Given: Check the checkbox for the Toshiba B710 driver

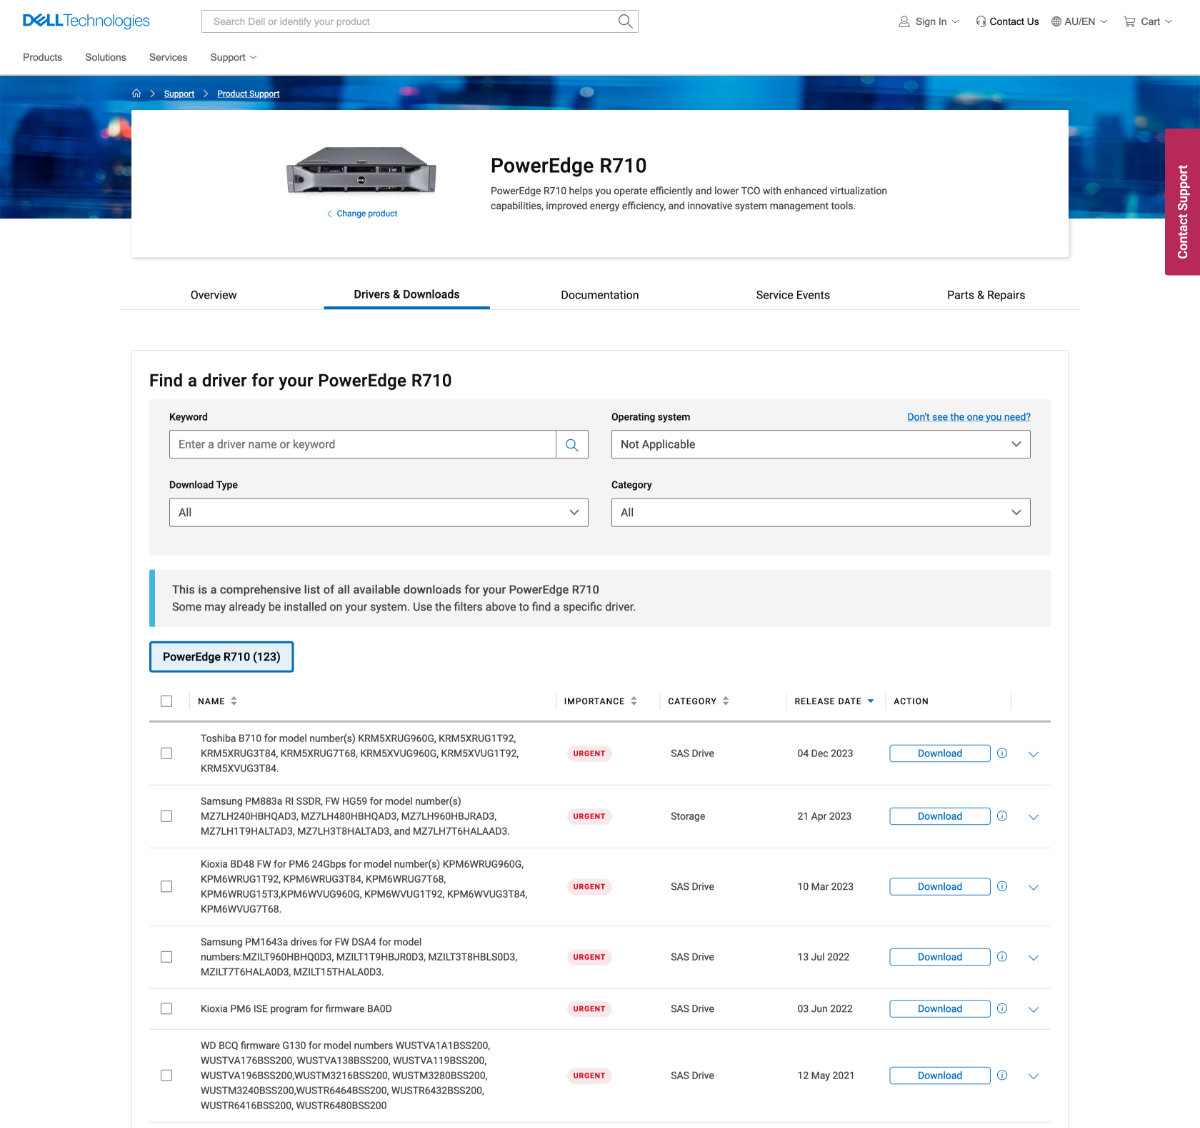Looking at the screenshot, I should 166,752.
